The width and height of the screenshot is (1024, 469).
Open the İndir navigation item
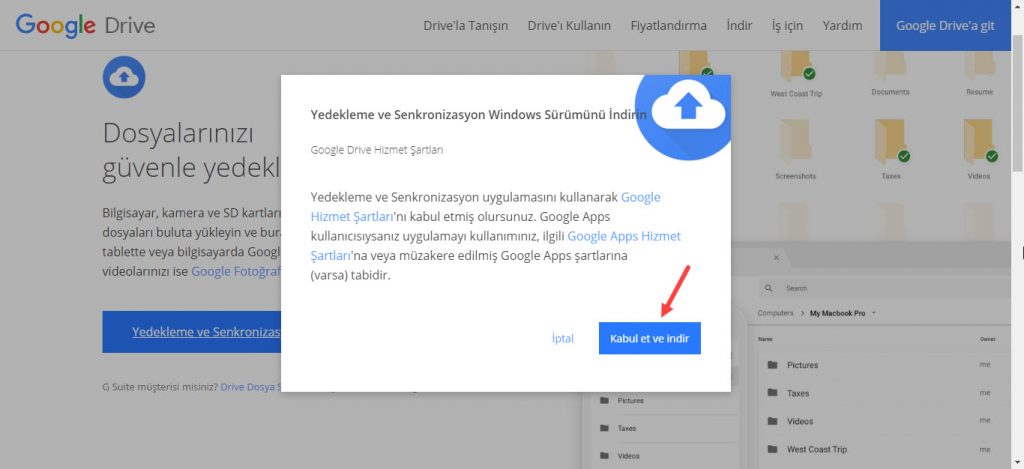[739, 25]
